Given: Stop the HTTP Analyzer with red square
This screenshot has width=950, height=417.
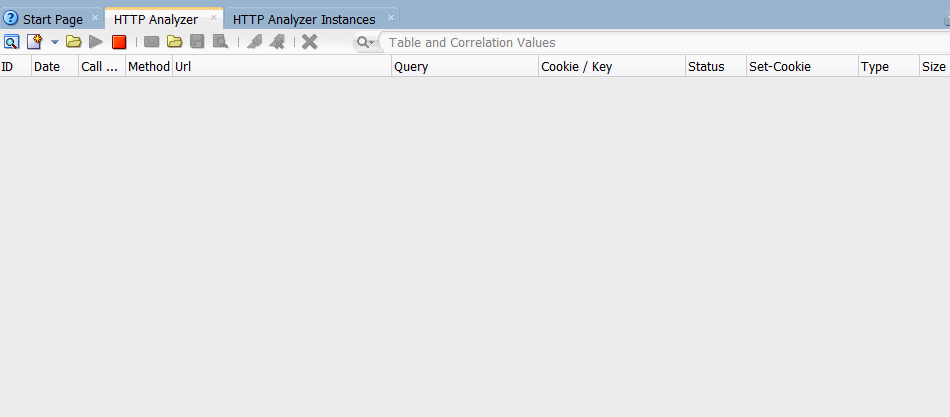Looking at the screenshot, I should coord(119,42).
